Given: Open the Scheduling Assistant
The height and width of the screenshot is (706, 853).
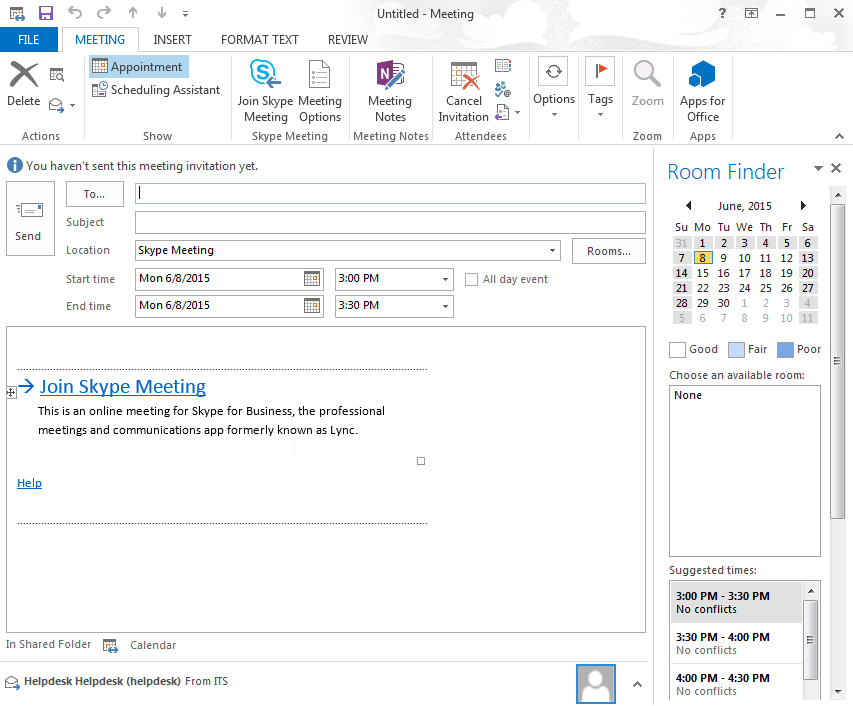Looking at the screenshot, I should pos(156,89).
